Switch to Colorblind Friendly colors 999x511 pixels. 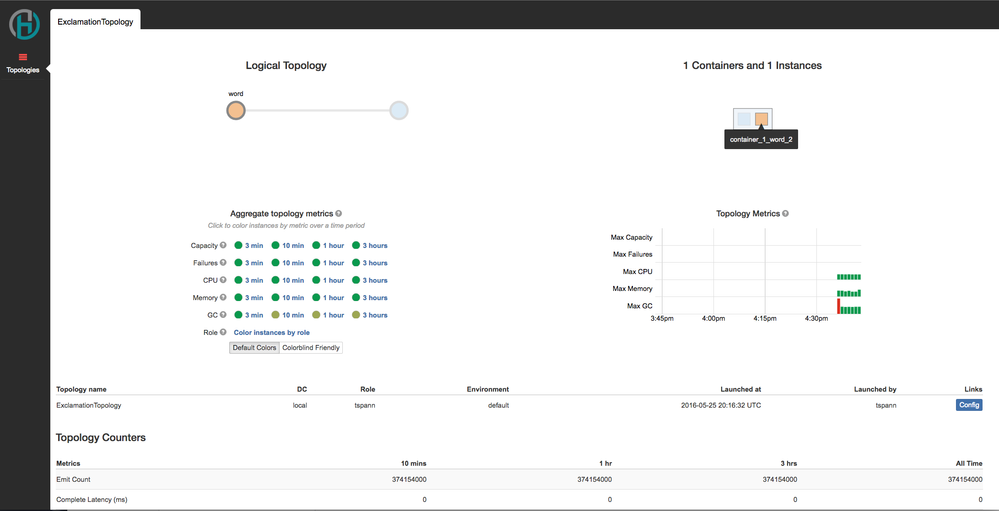click(311, 348)
